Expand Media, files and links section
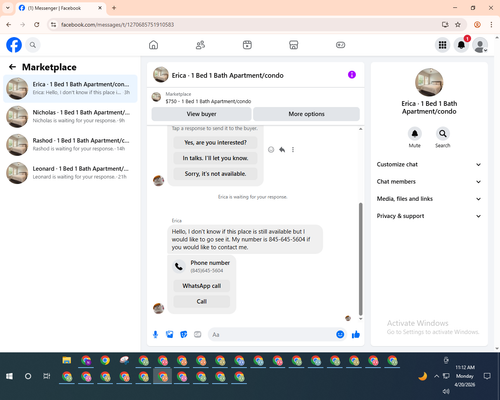Screen dimensions: 500x400 tap(429, 199)
